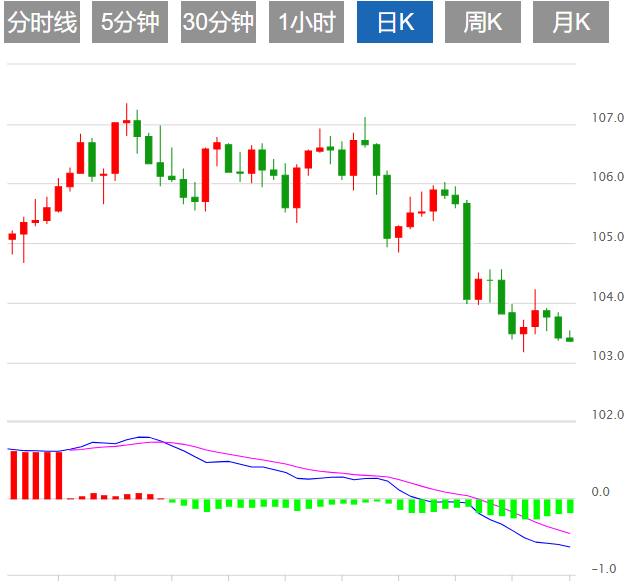Select the 5分钟 chart tab
This screenshot has height=581, width=636.
pyautogui.click(x=129, y=22)
